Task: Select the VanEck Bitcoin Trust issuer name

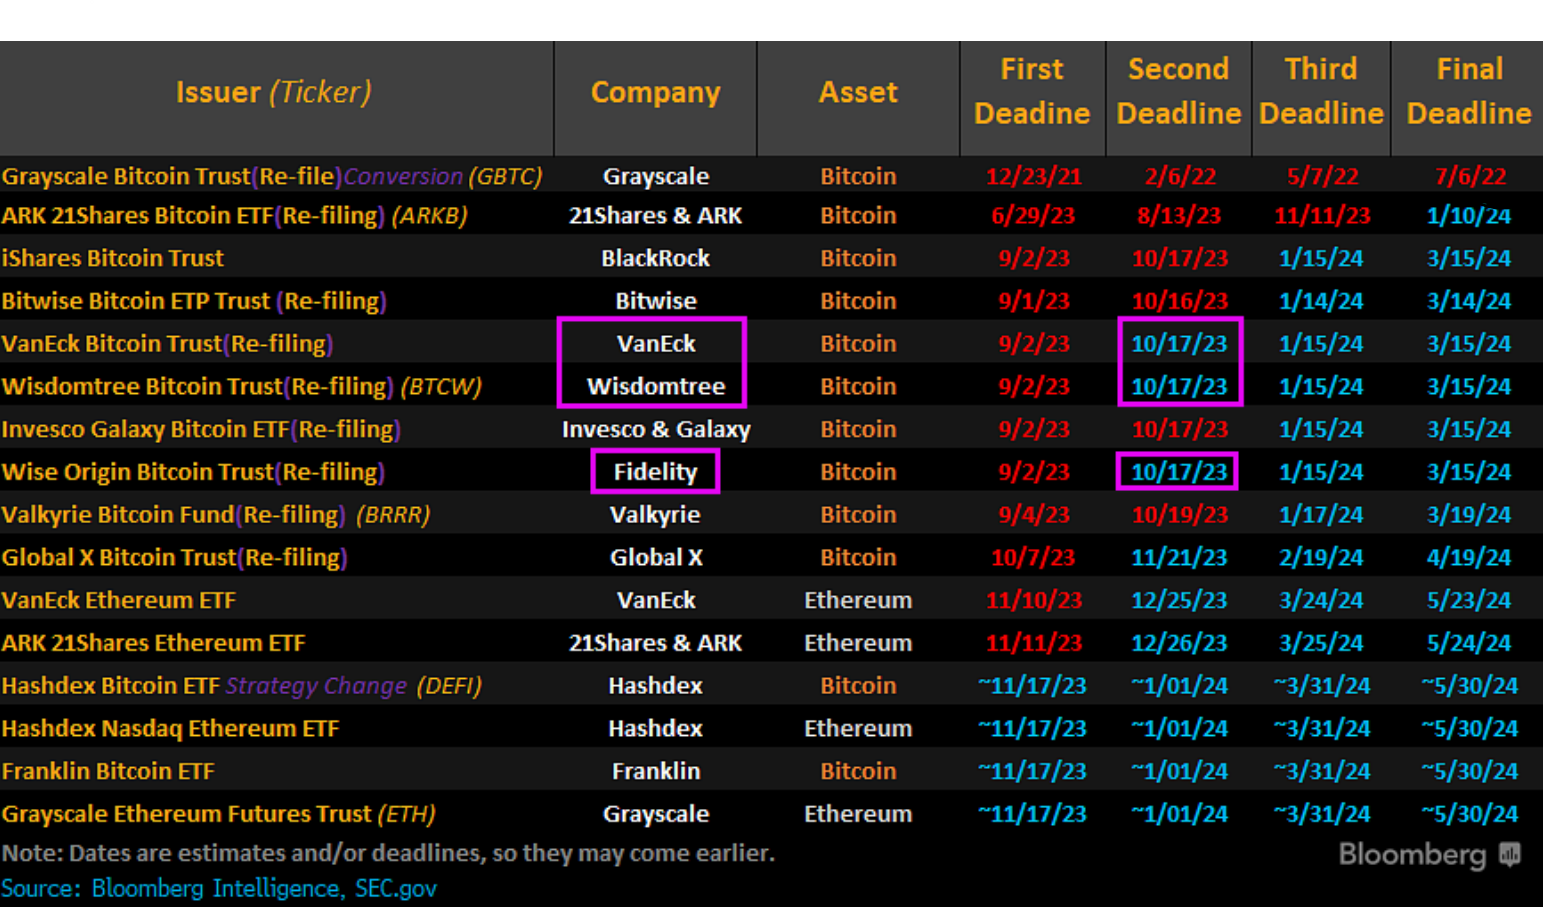Action: pyautogui.click(x=167, y=344)
